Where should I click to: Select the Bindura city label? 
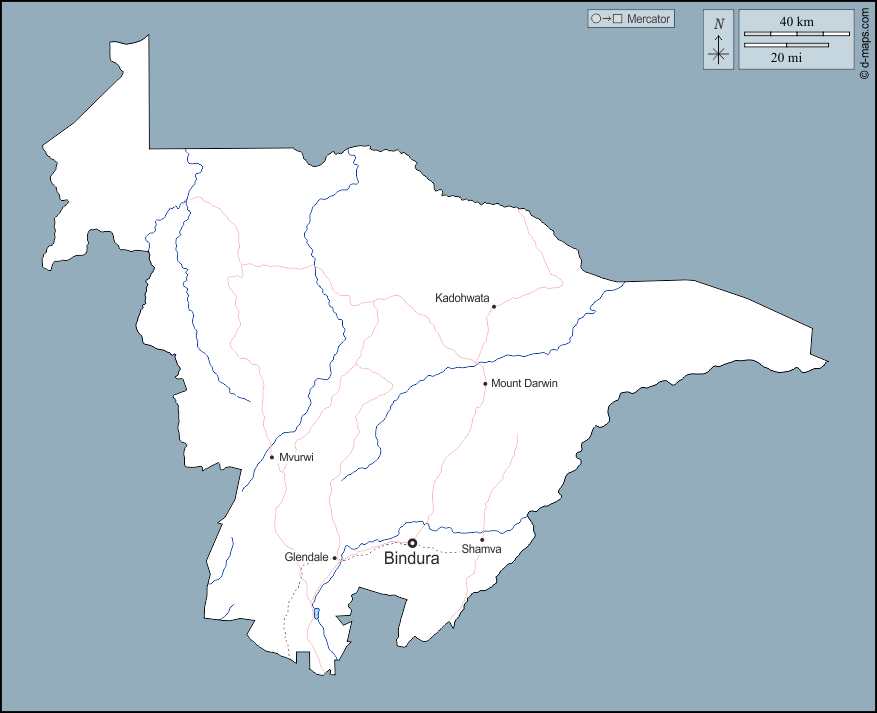click(x=412, y=560)
